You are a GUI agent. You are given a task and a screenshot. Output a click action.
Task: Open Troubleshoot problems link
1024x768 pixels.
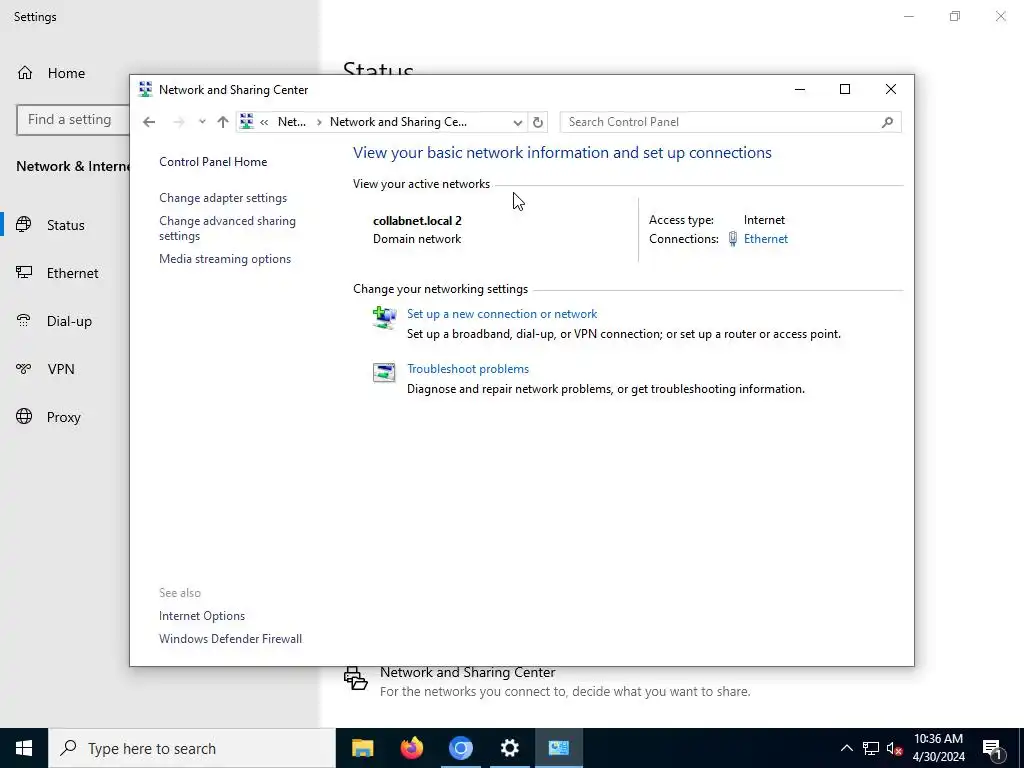tap(468, 369)
